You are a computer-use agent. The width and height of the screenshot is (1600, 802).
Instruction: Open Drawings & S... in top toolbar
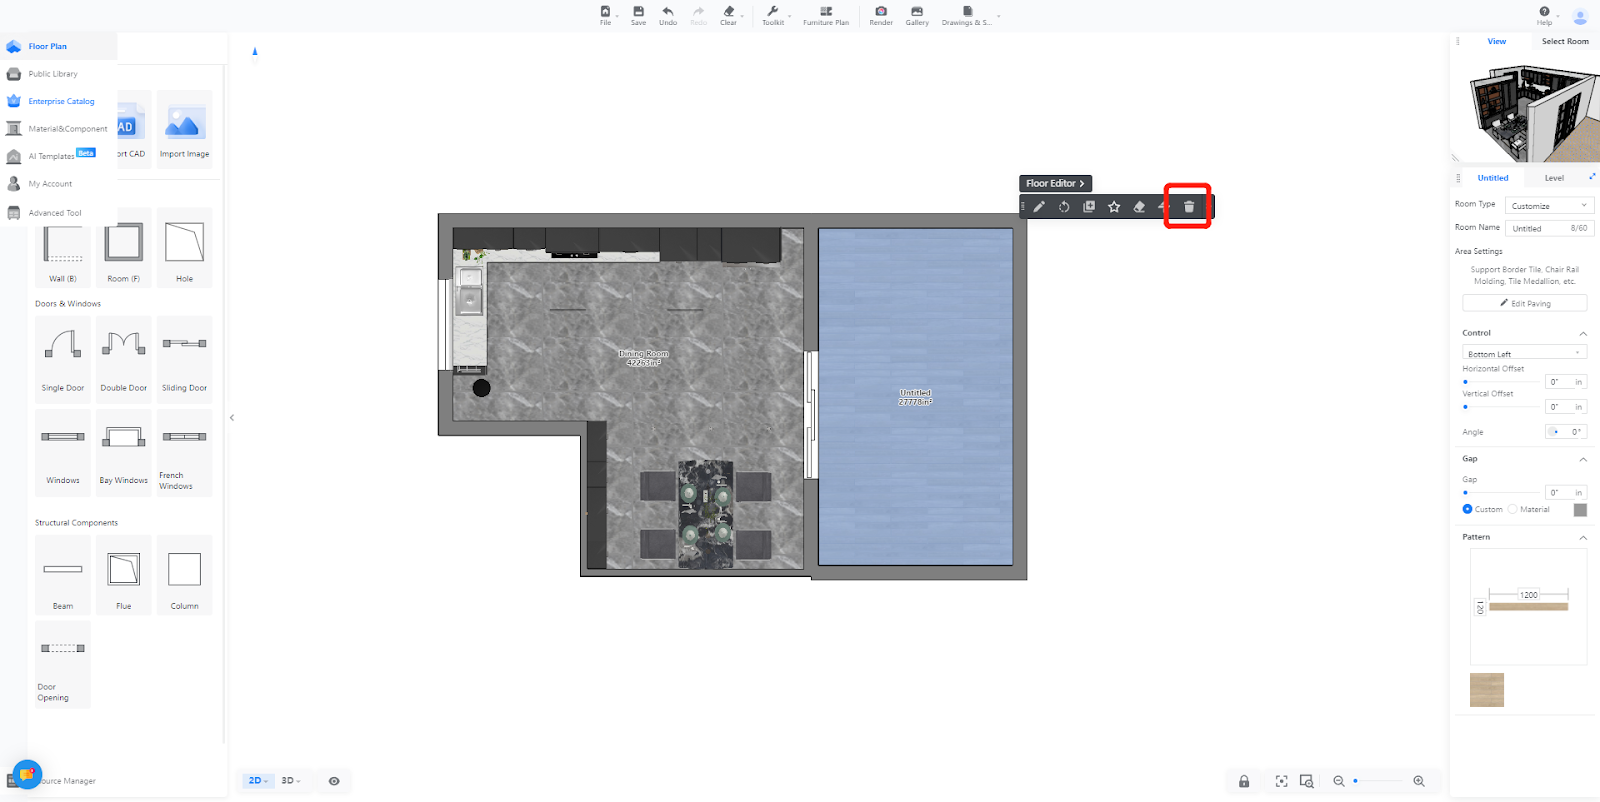[967, 15]
